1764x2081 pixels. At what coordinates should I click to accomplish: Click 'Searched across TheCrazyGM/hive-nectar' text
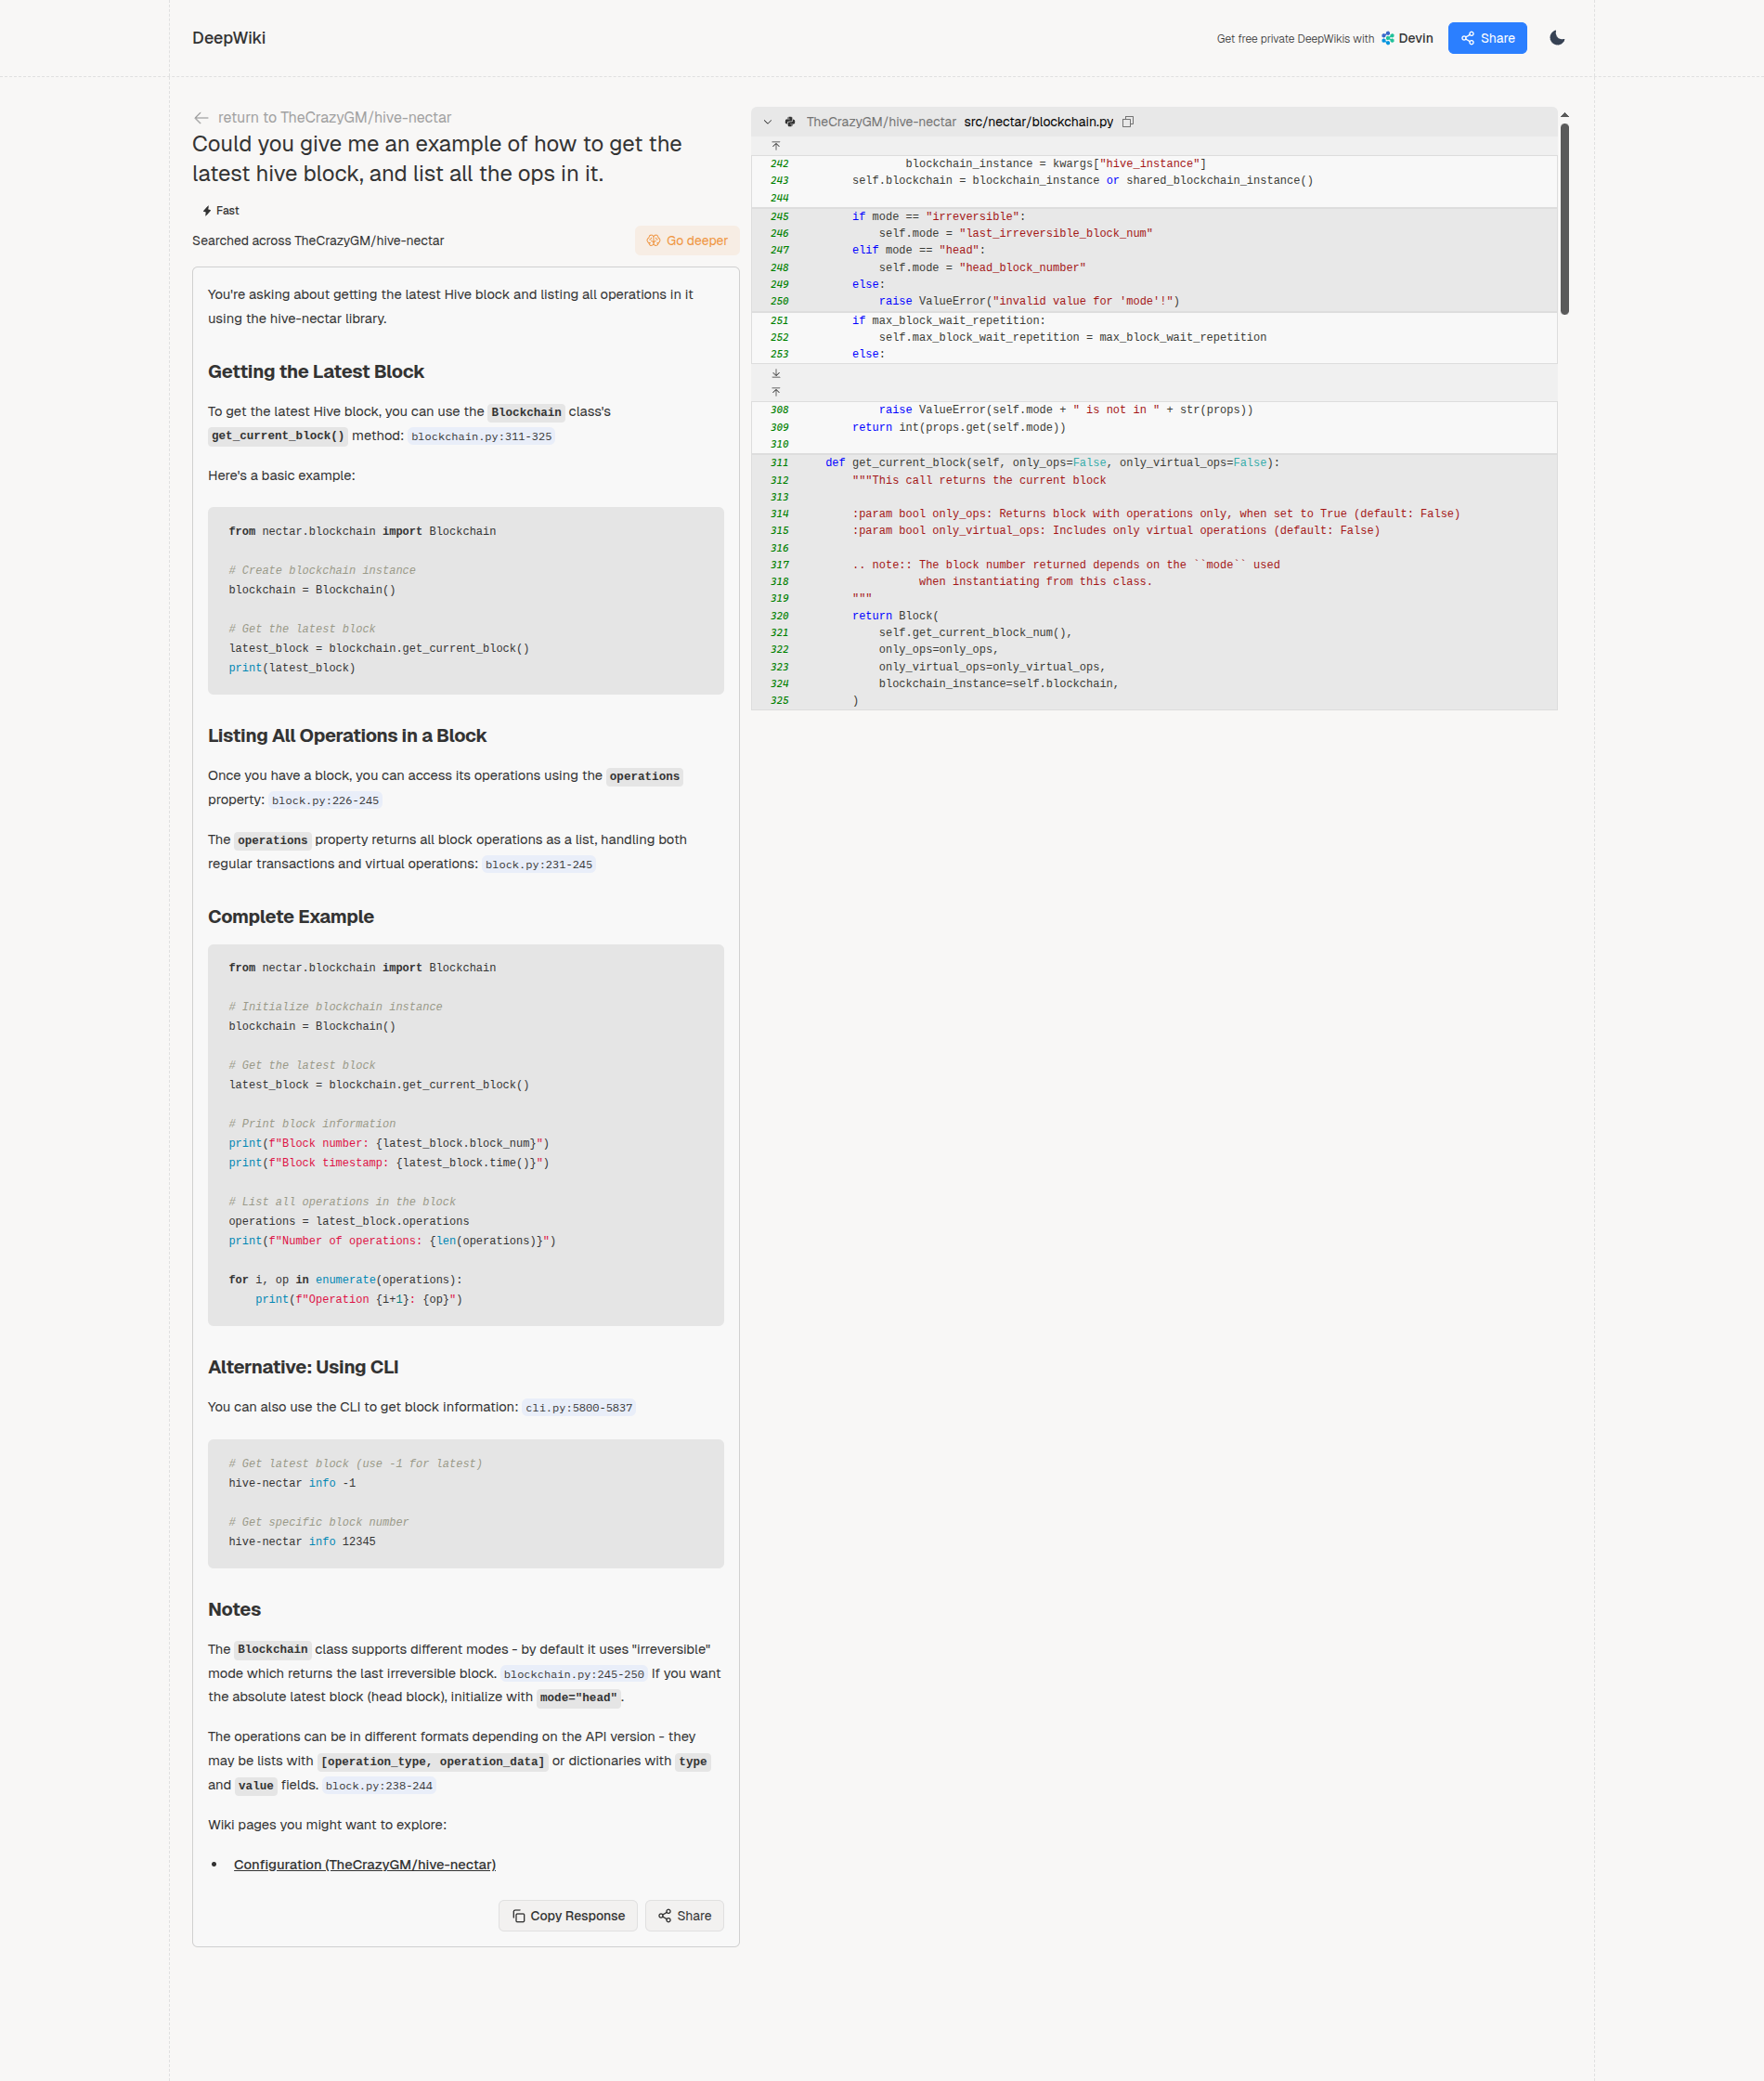tap(318, 241)
